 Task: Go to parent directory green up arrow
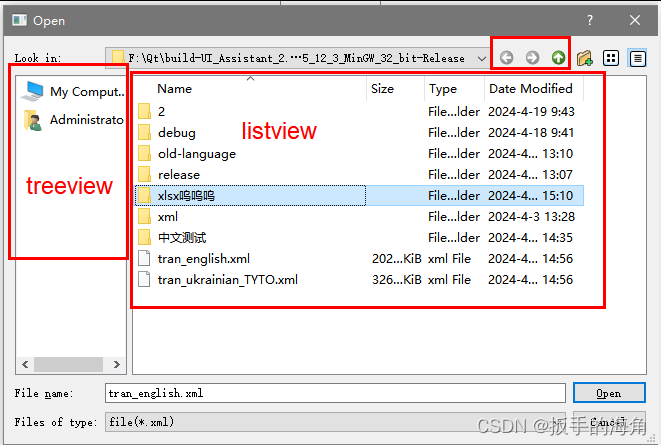[x=558, y=57]
